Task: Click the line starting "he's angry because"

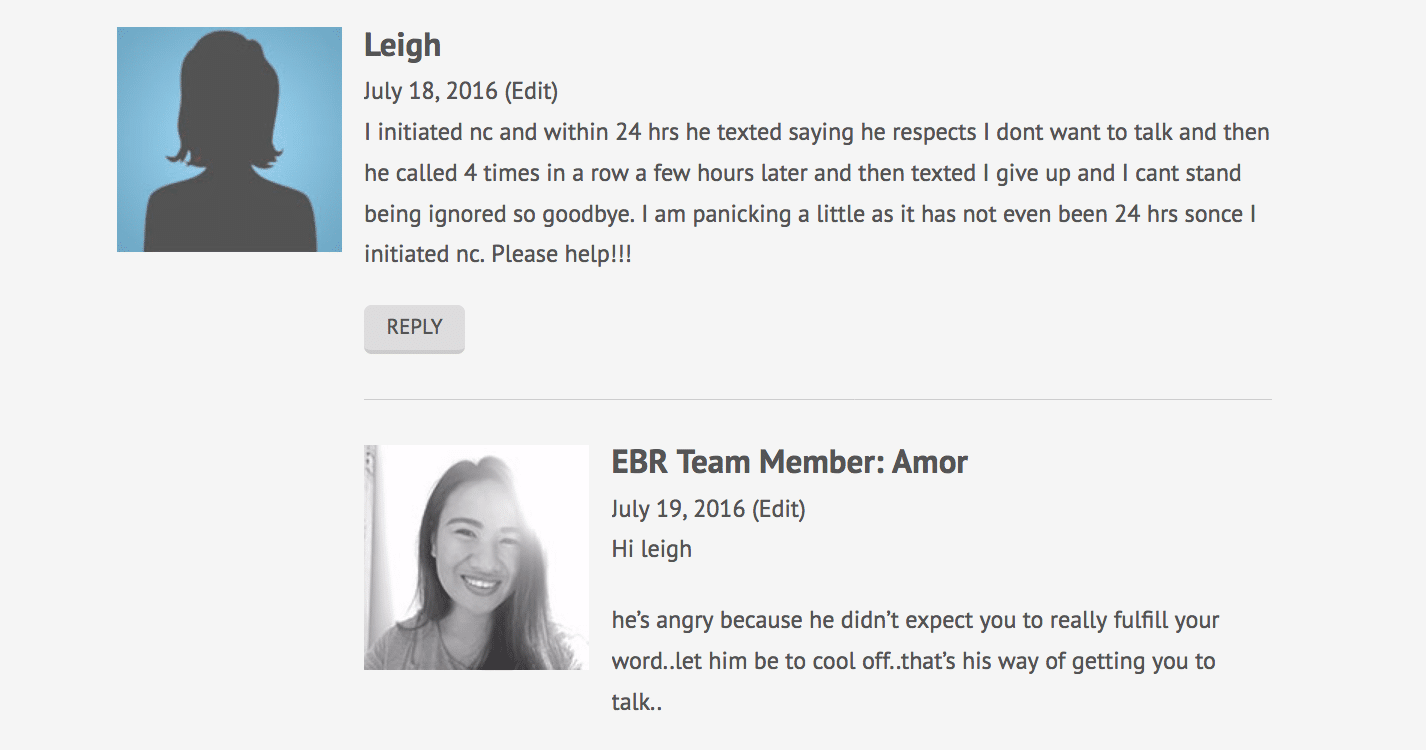Action: click(x=914, y=620)
